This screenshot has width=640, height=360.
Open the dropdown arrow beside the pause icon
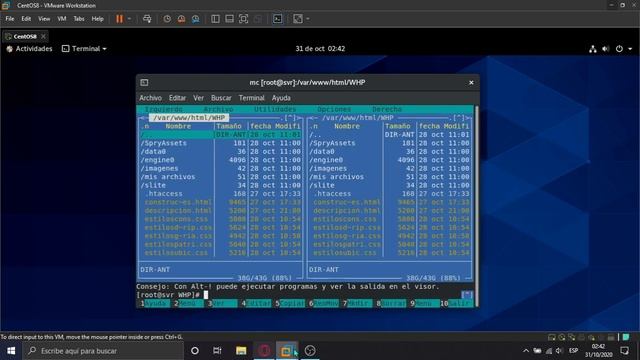pyautogui.click(x=129, y=19)
